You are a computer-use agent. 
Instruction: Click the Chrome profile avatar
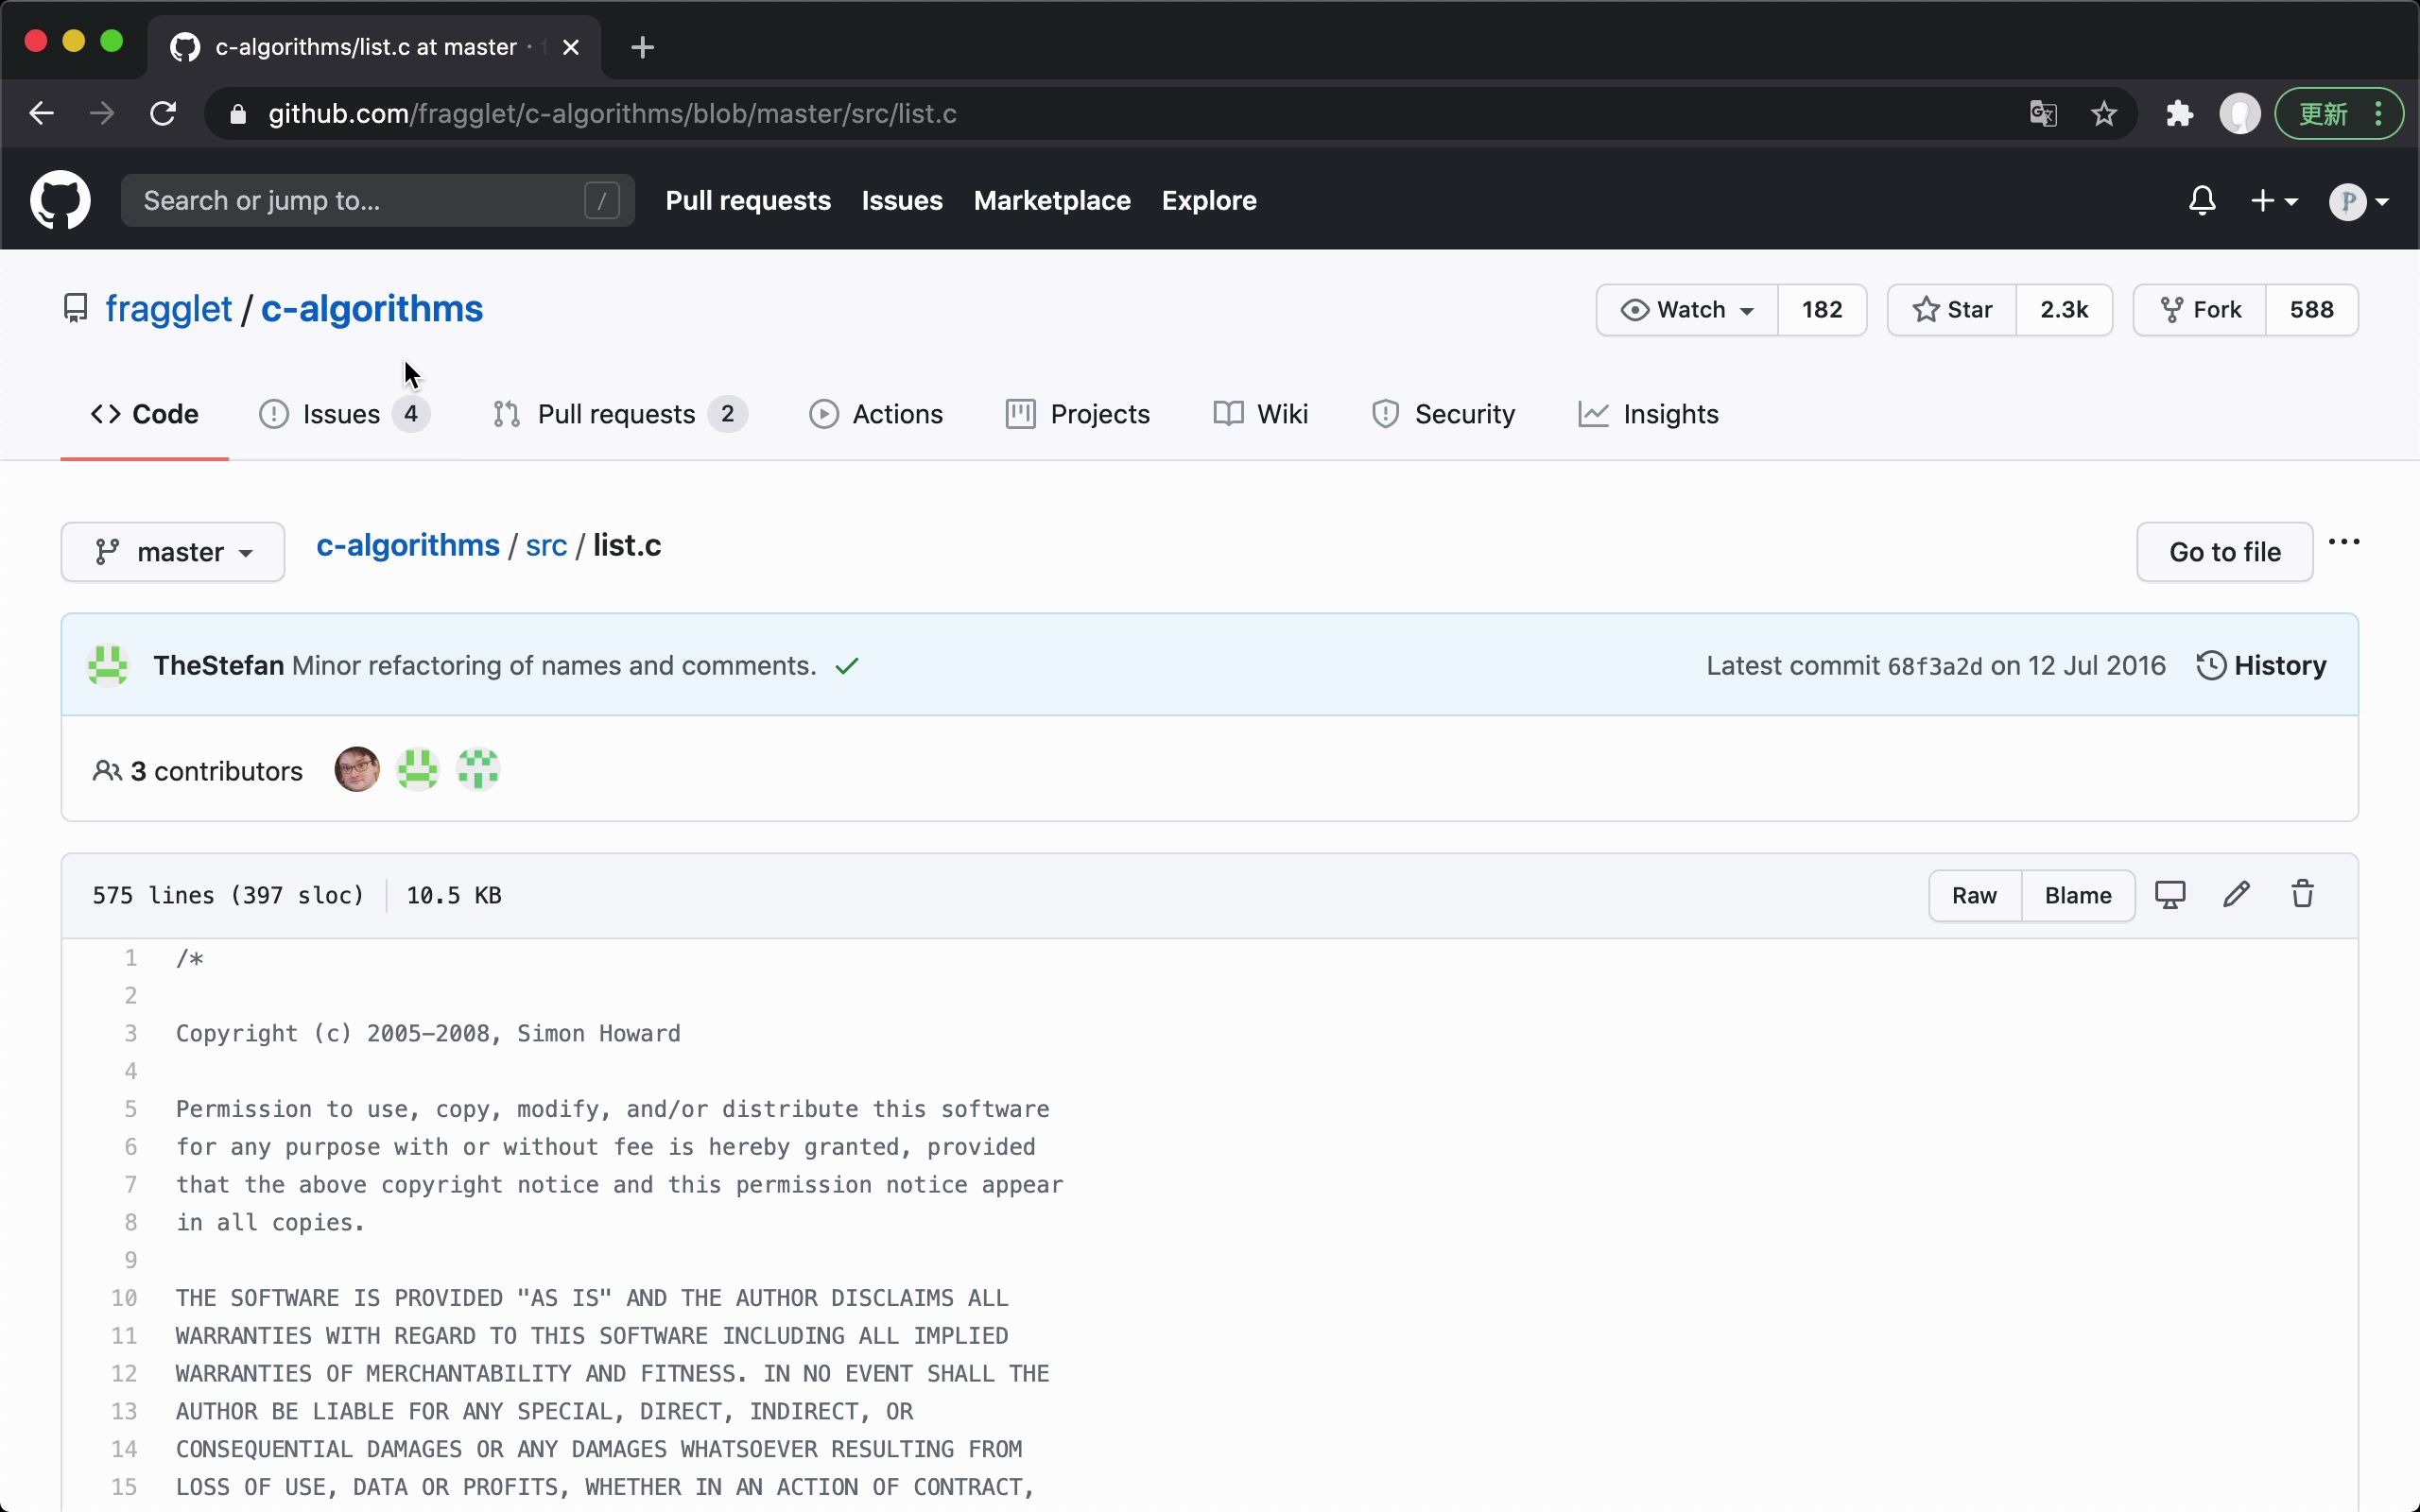pos(2240,114)
